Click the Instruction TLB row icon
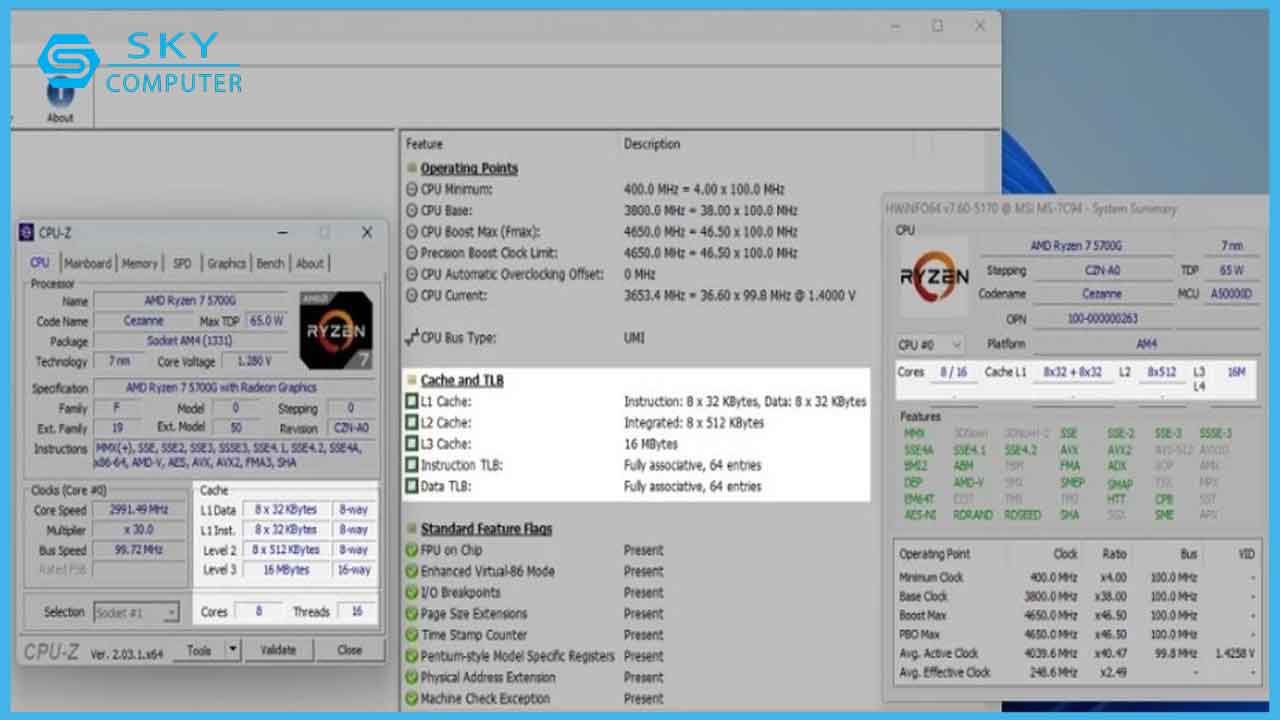 (x=412, y=465)
